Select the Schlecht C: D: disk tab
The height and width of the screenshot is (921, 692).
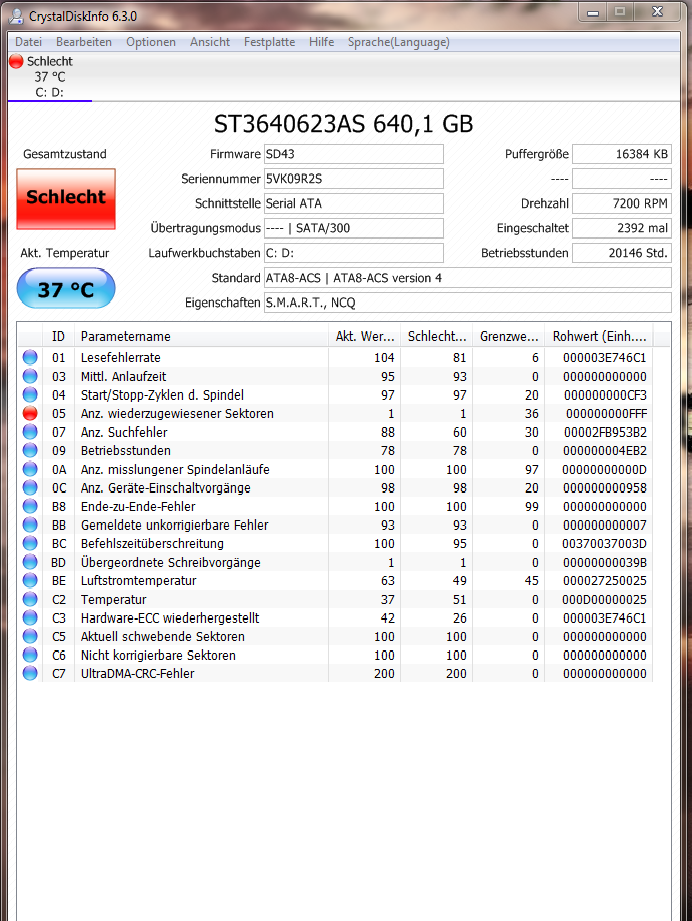coord(50,76)
